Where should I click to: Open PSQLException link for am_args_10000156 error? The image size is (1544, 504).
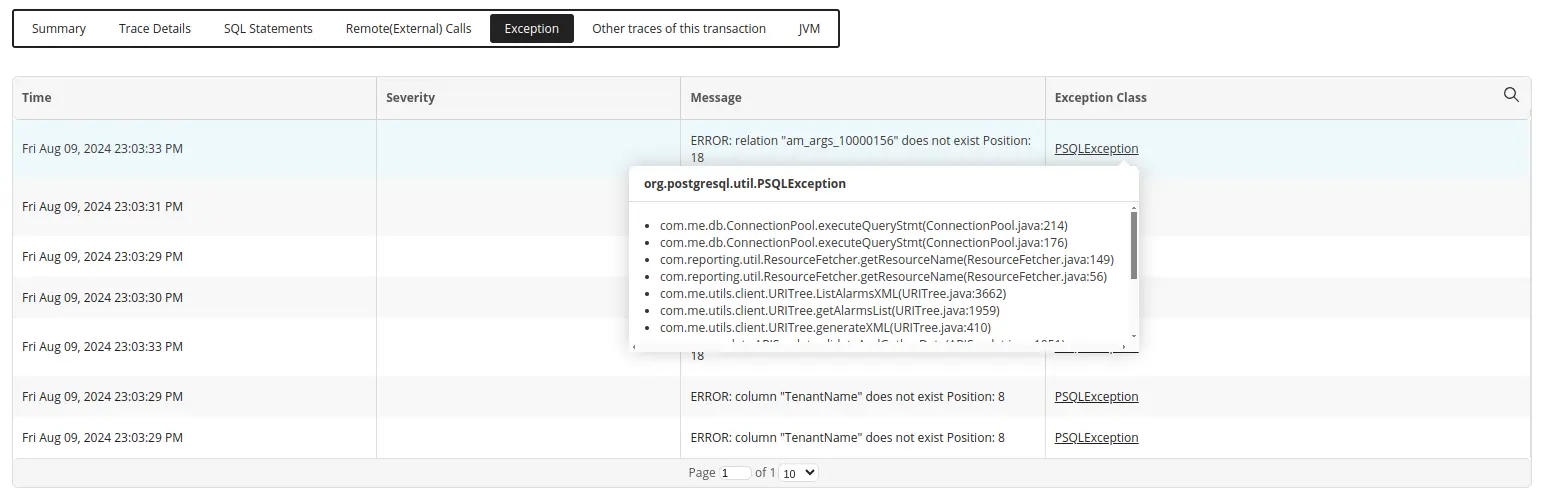[1096, 149]
